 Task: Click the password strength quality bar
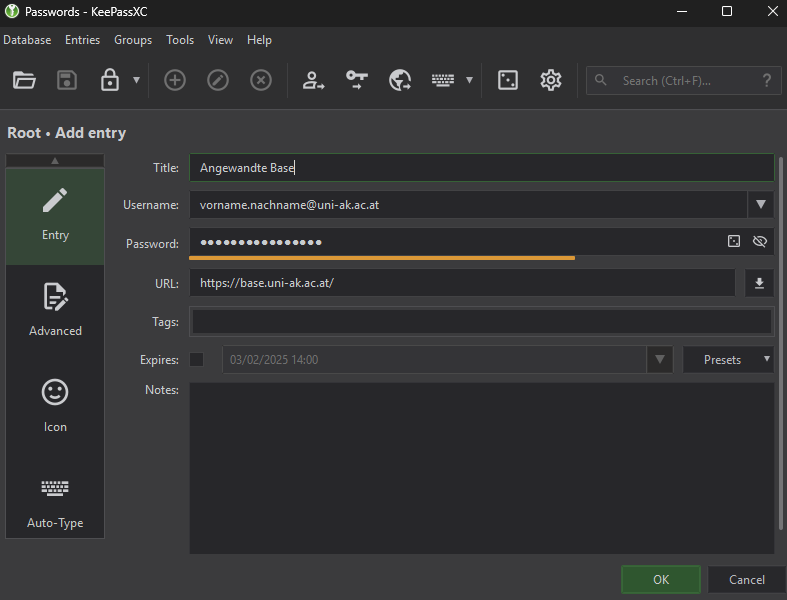382,258
